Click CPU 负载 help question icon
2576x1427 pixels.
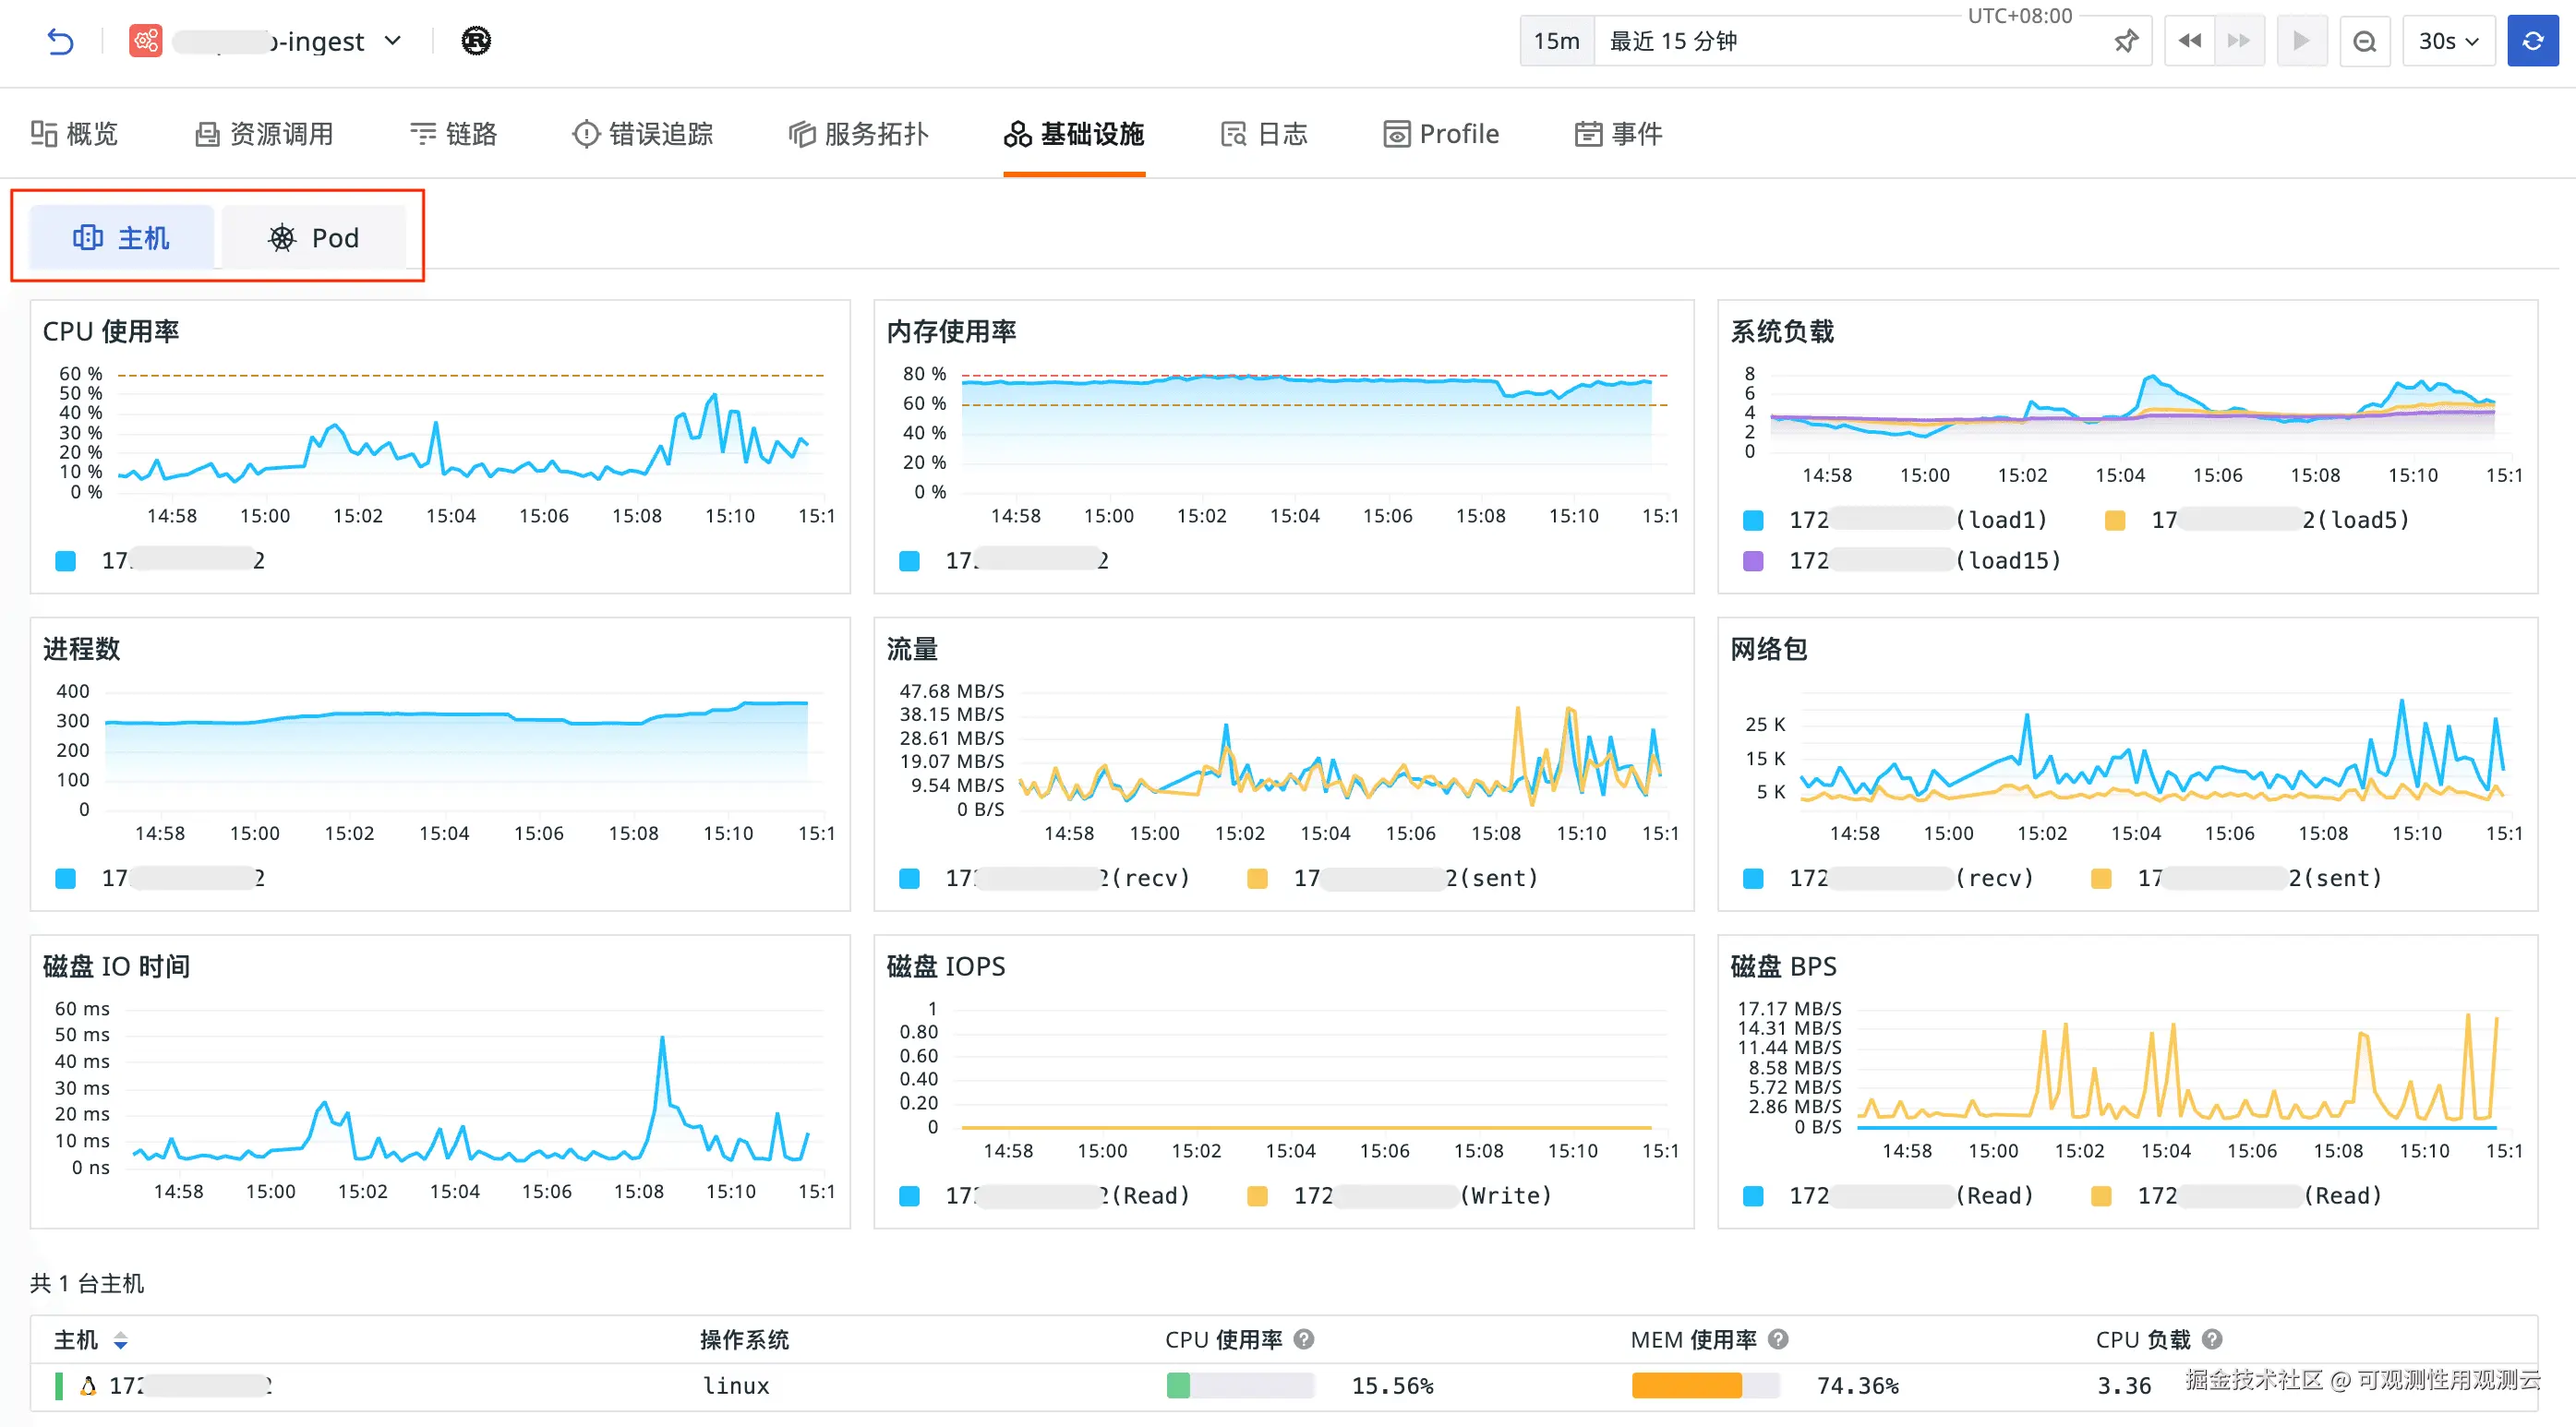[x=2213, y=1339]
